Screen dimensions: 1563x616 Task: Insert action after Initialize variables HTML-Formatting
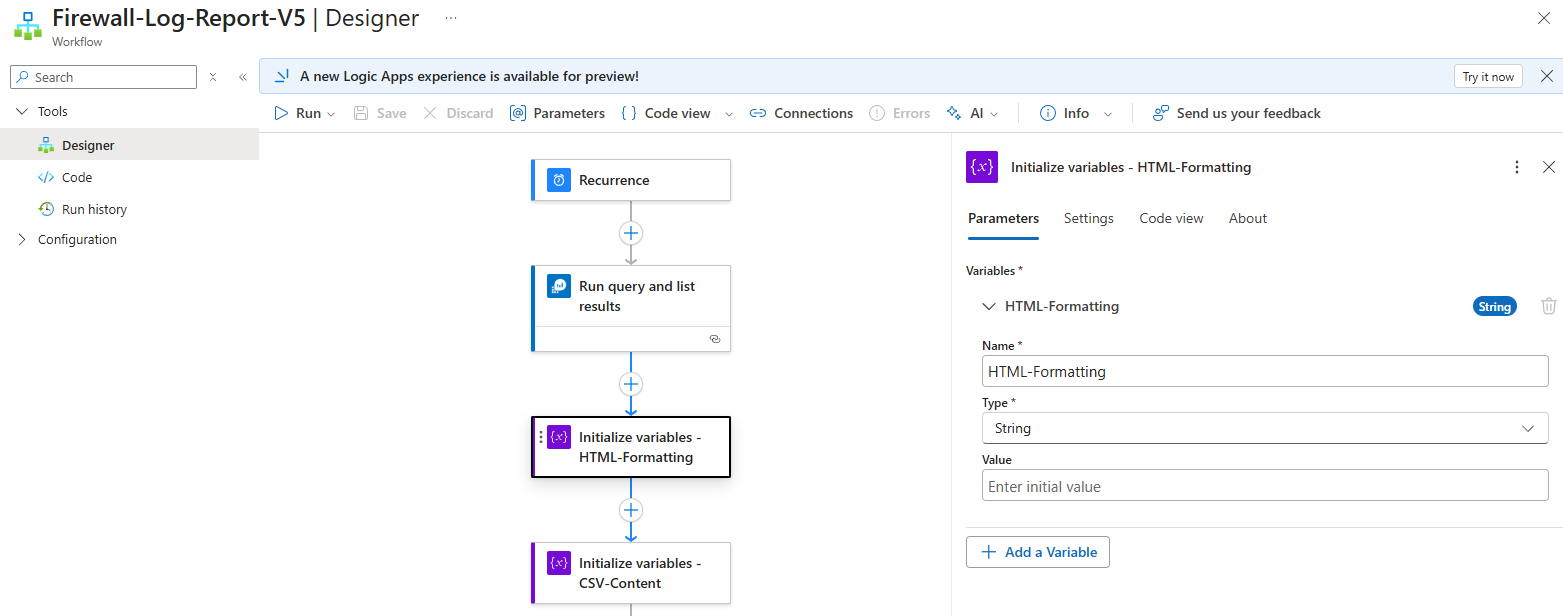coord(631,510)
